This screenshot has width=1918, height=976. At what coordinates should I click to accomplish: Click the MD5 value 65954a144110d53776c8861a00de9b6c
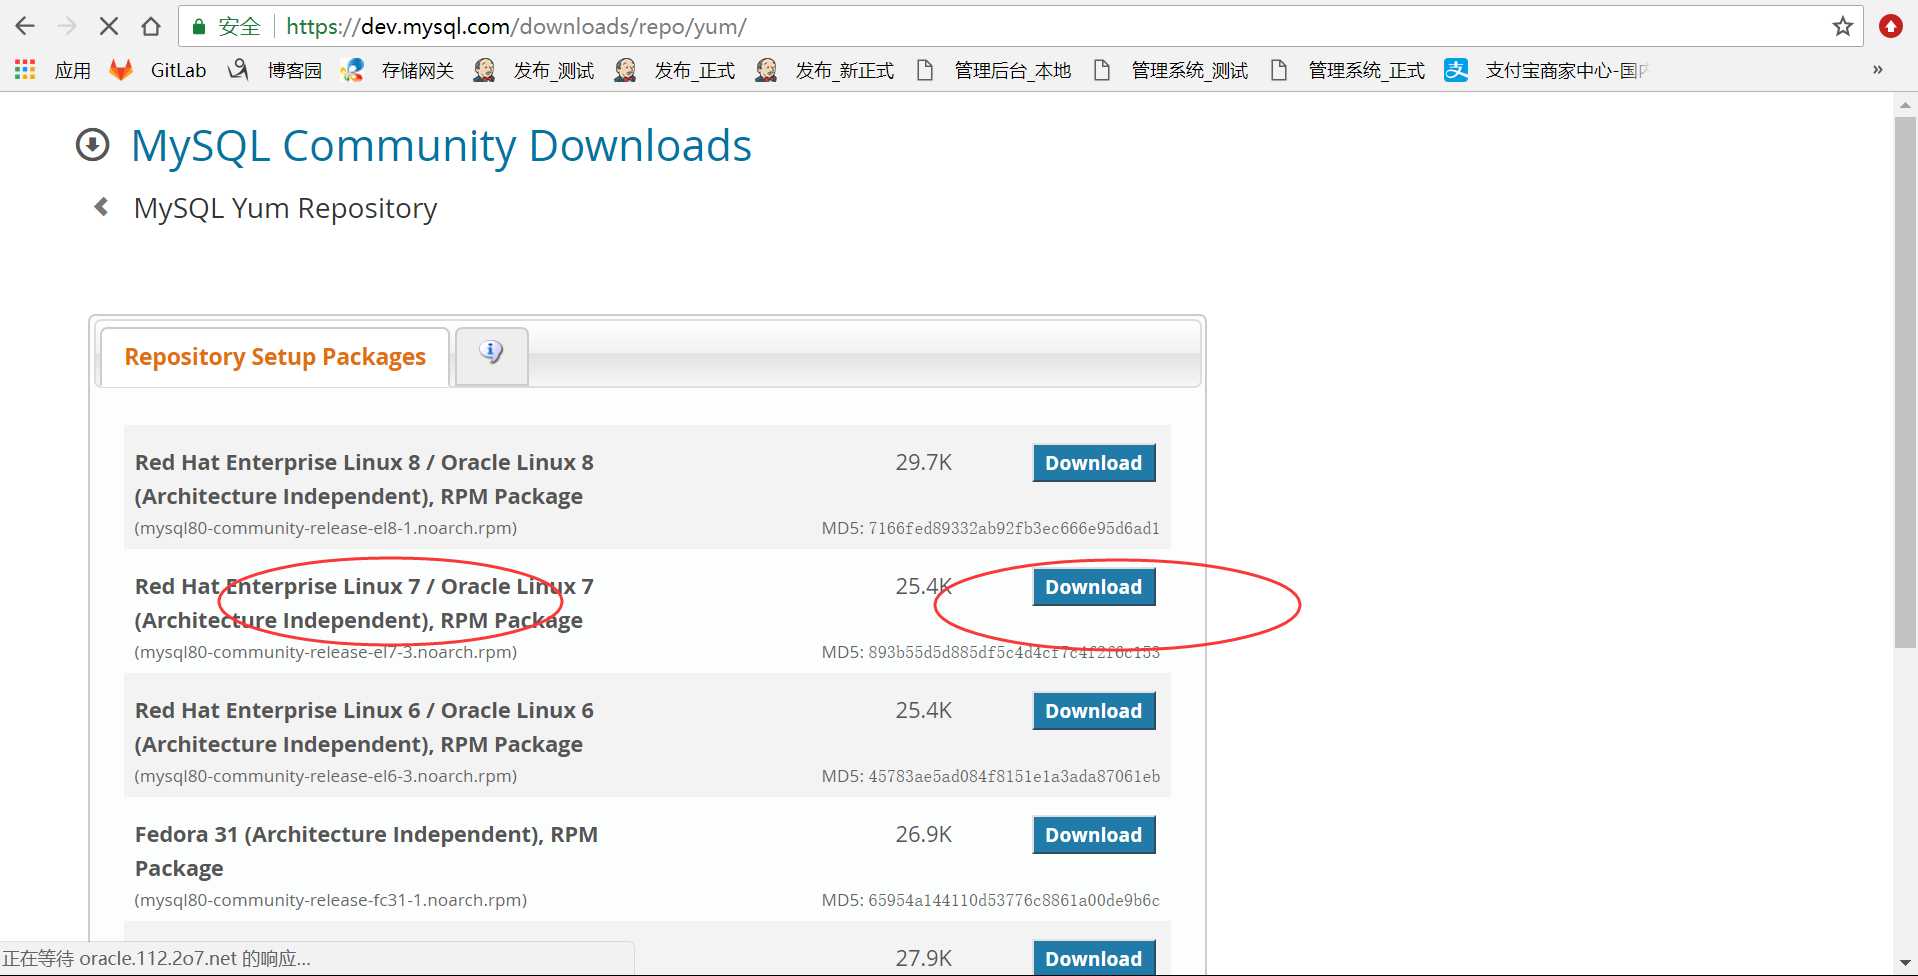[x=1014, y=900]
